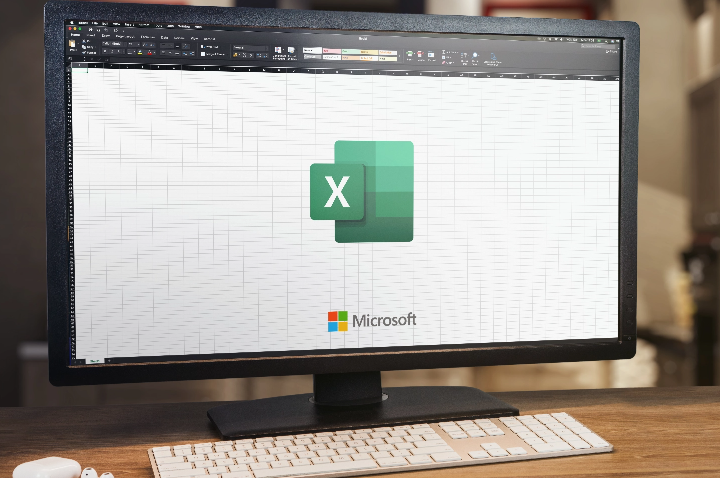Apply Bold formatting
This screenshot has height=478, width=720.
click(105, 51)
